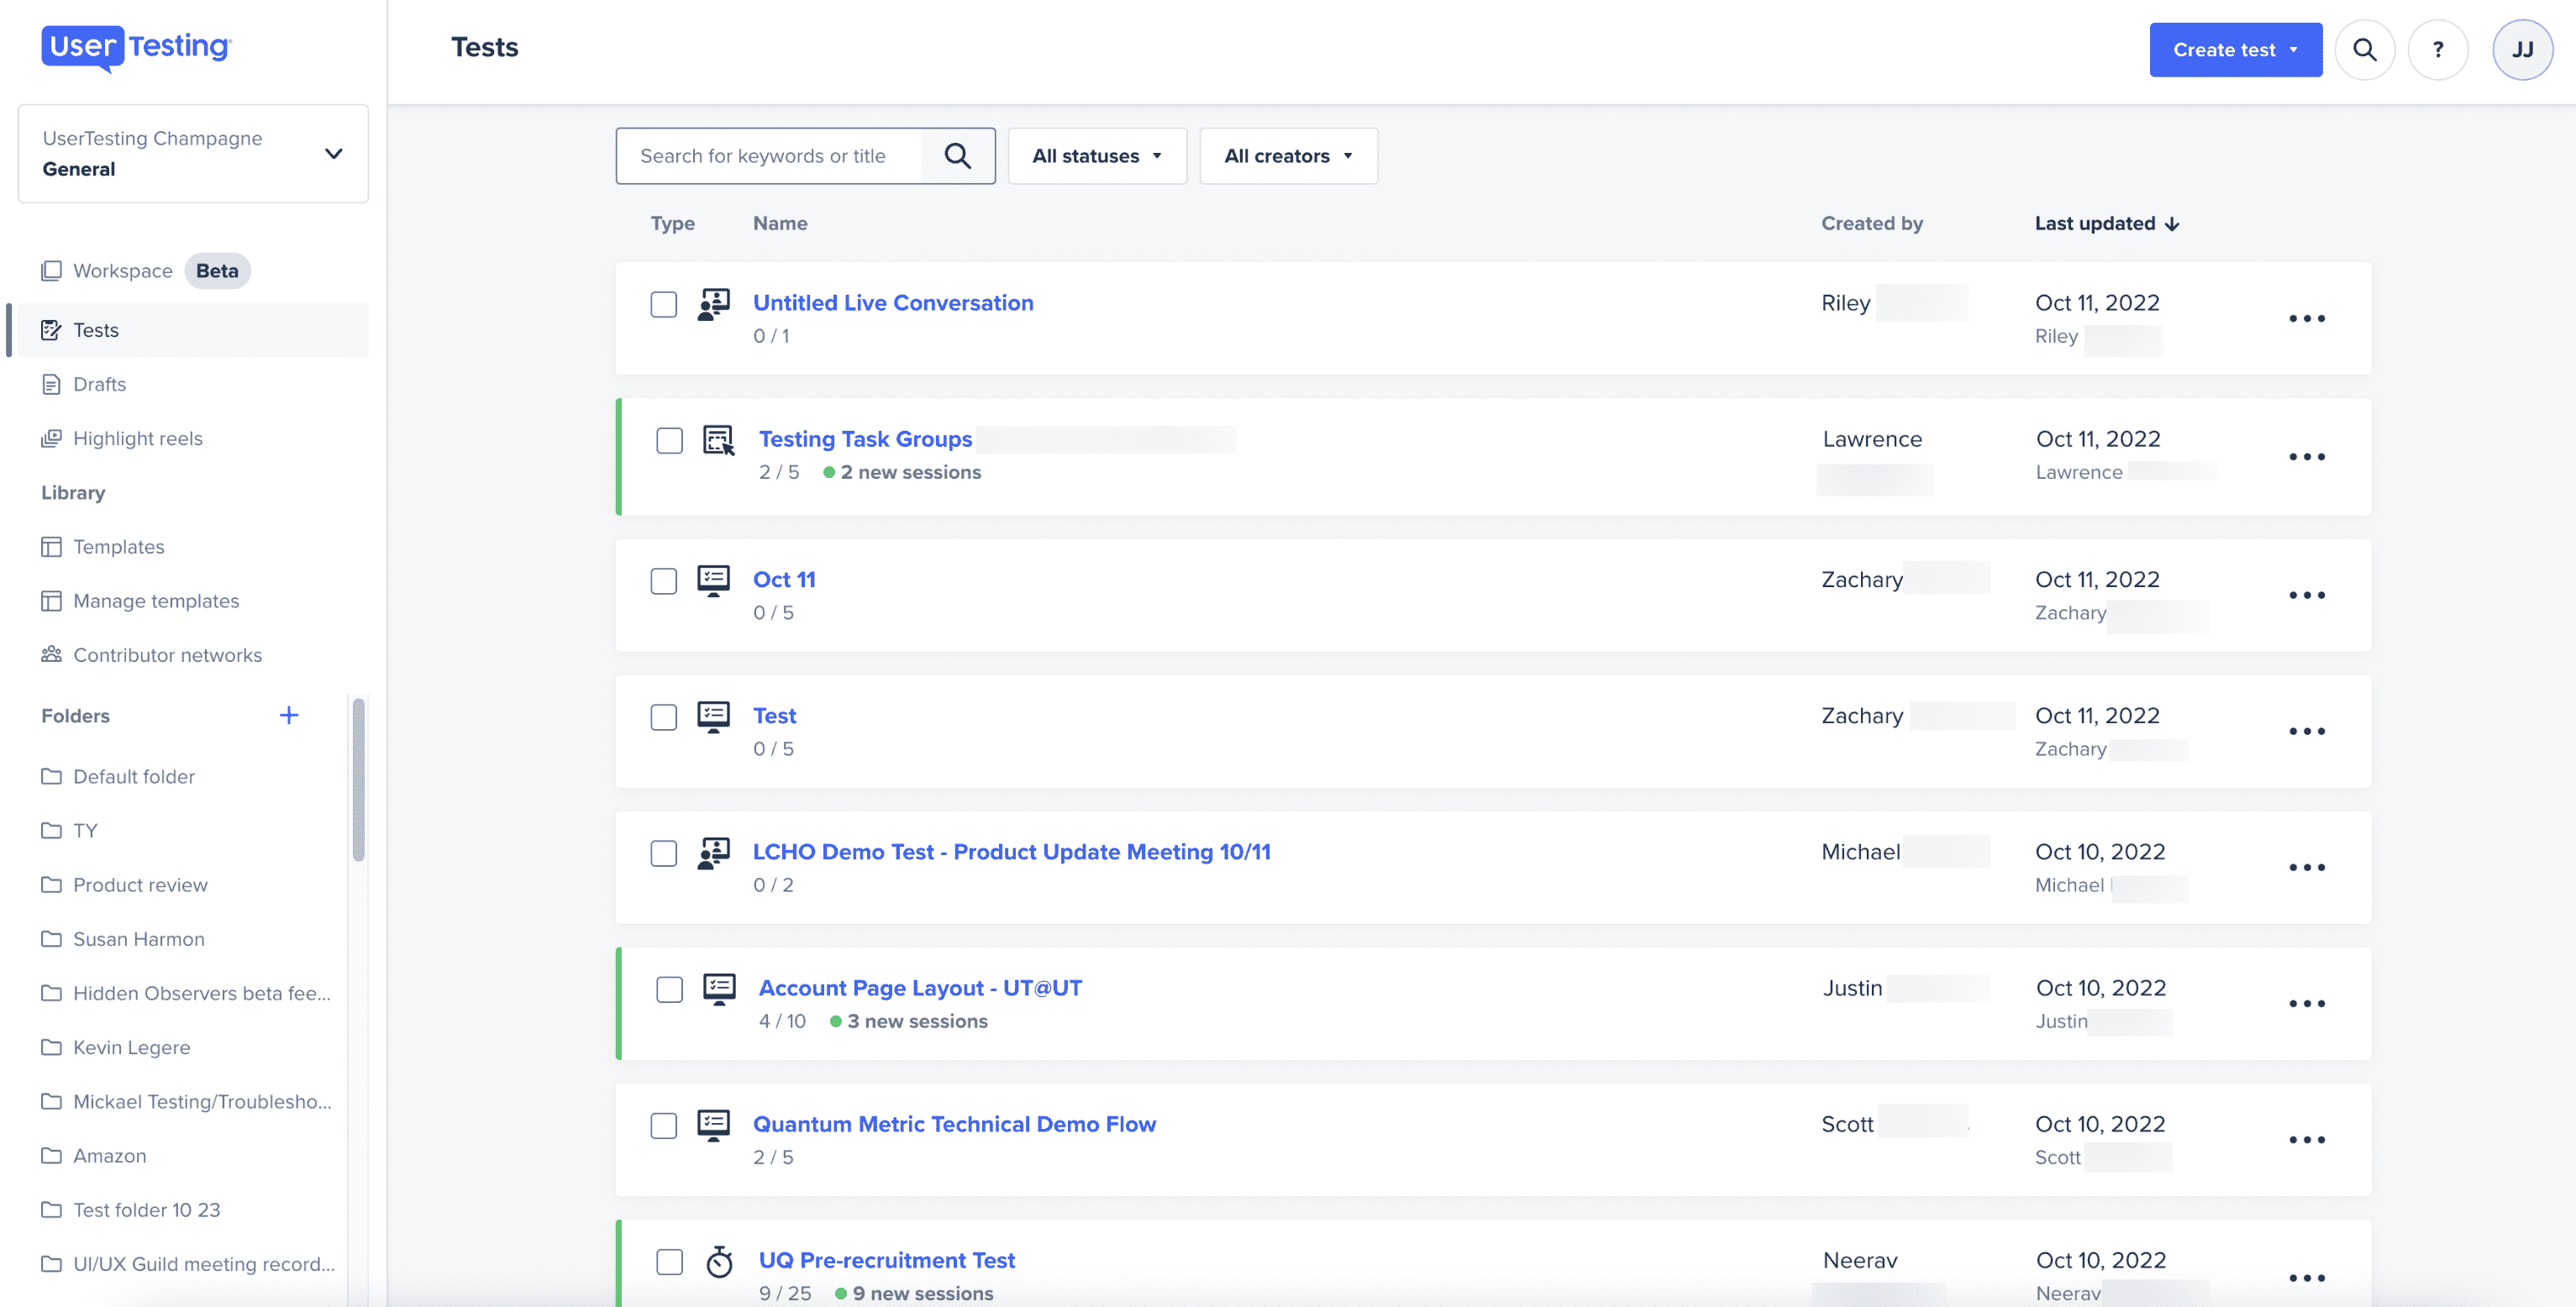
Task: Click test type icon for Account Page Layout
Action: [x=719, y=989]
